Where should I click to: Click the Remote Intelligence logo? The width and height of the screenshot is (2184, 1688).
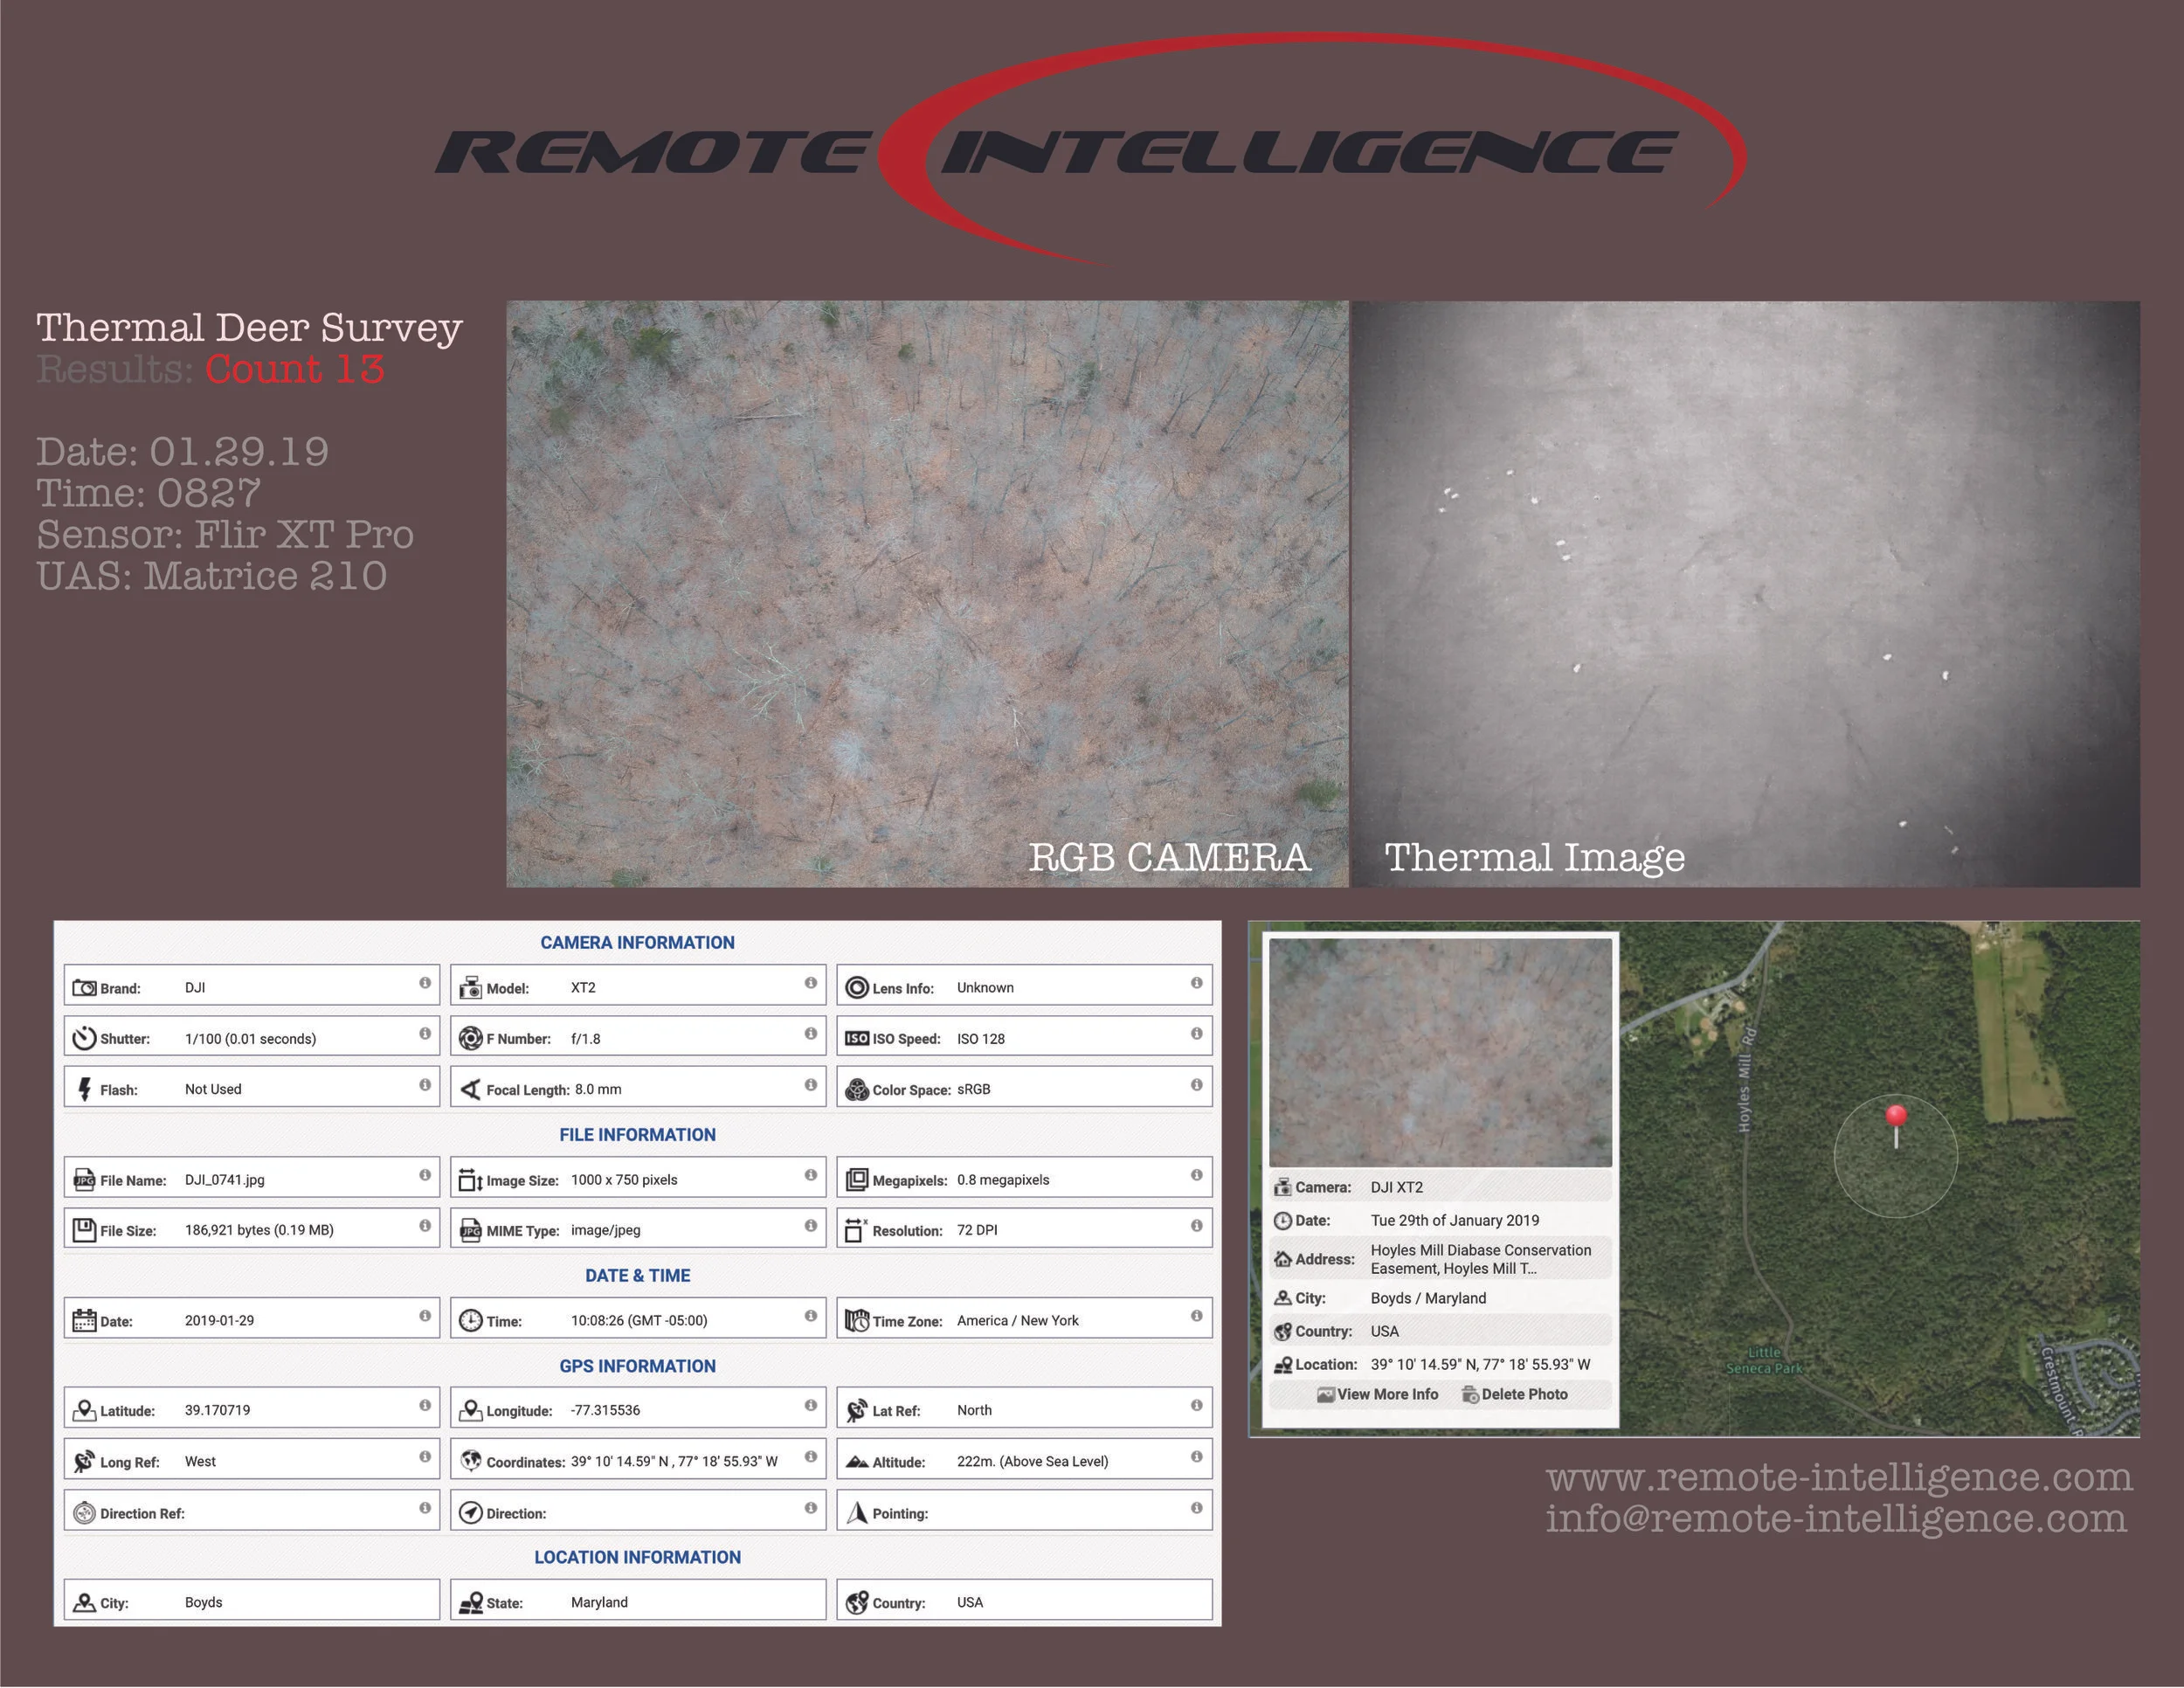tap(1090, 150)
